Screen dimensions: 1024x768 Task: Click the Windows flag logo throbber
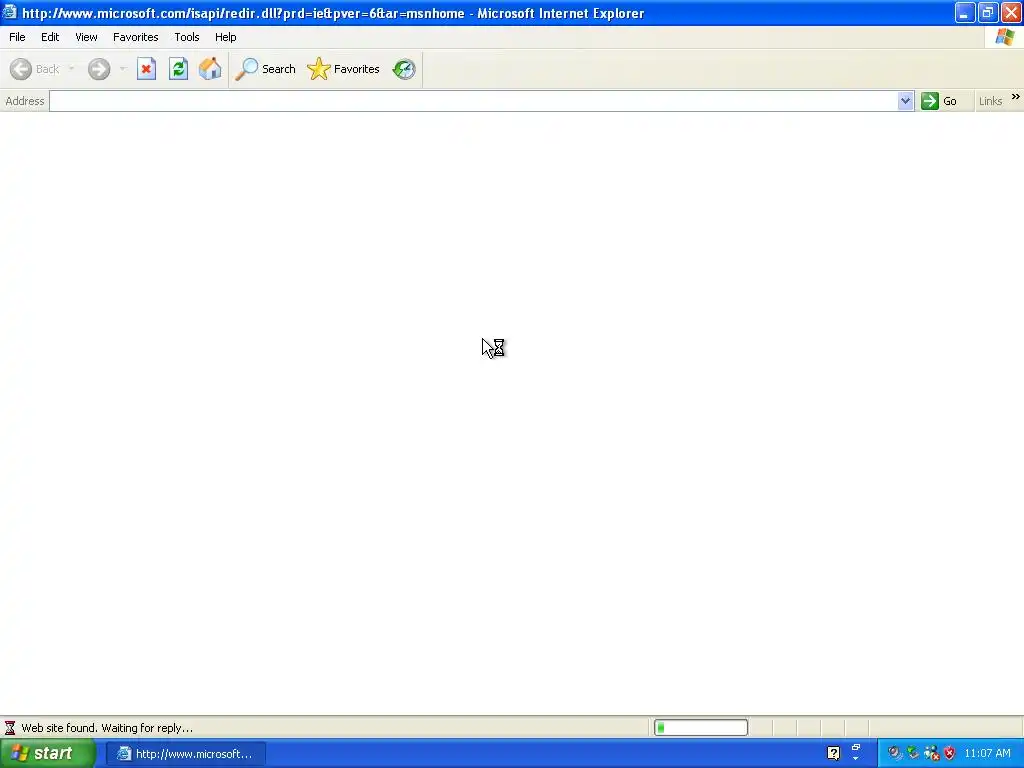tap(1004, 37)
